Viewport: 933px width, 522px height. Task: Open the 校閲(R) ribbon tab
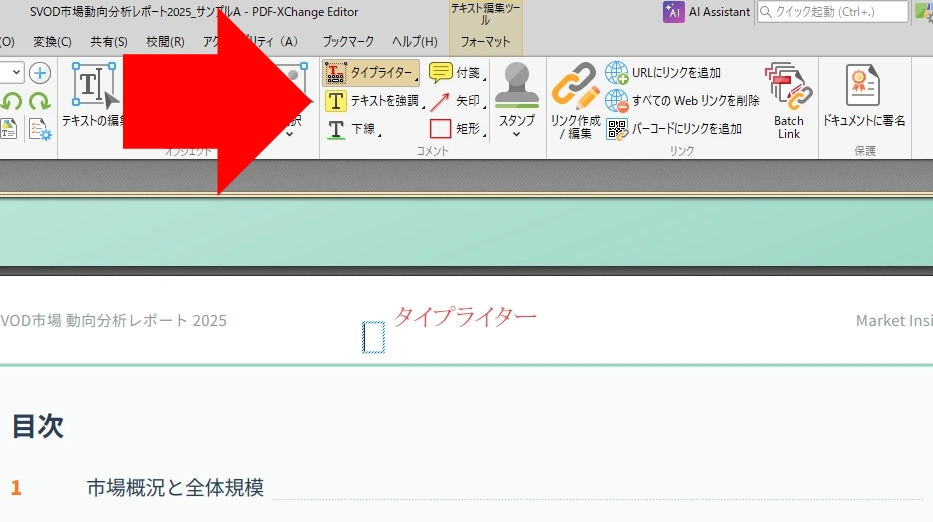coord(165,42)
